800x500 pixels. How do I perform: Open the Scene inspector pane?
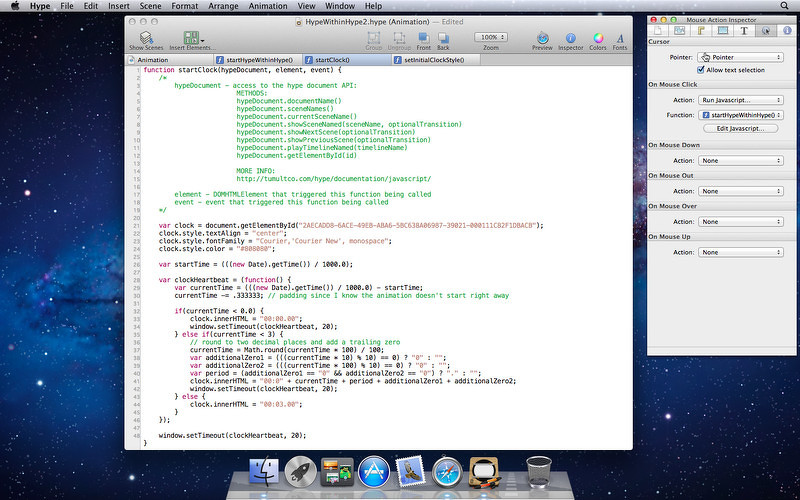680,31
